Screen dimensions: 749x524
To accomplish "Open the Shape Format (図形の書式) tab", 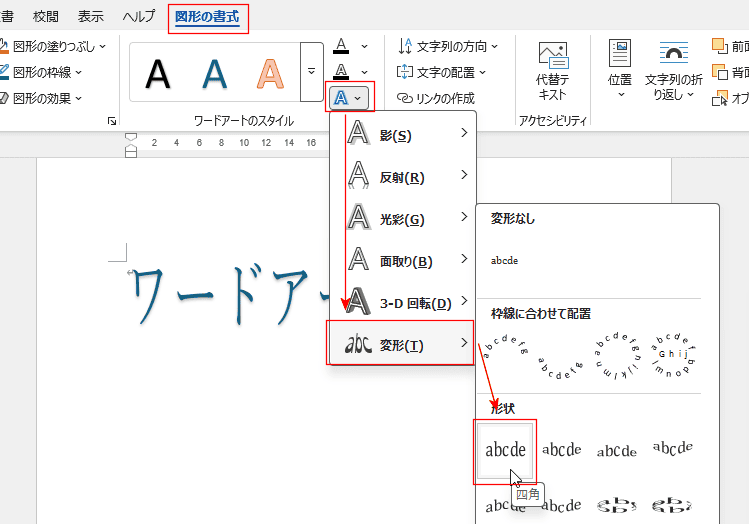I will (x=207, y=17).
